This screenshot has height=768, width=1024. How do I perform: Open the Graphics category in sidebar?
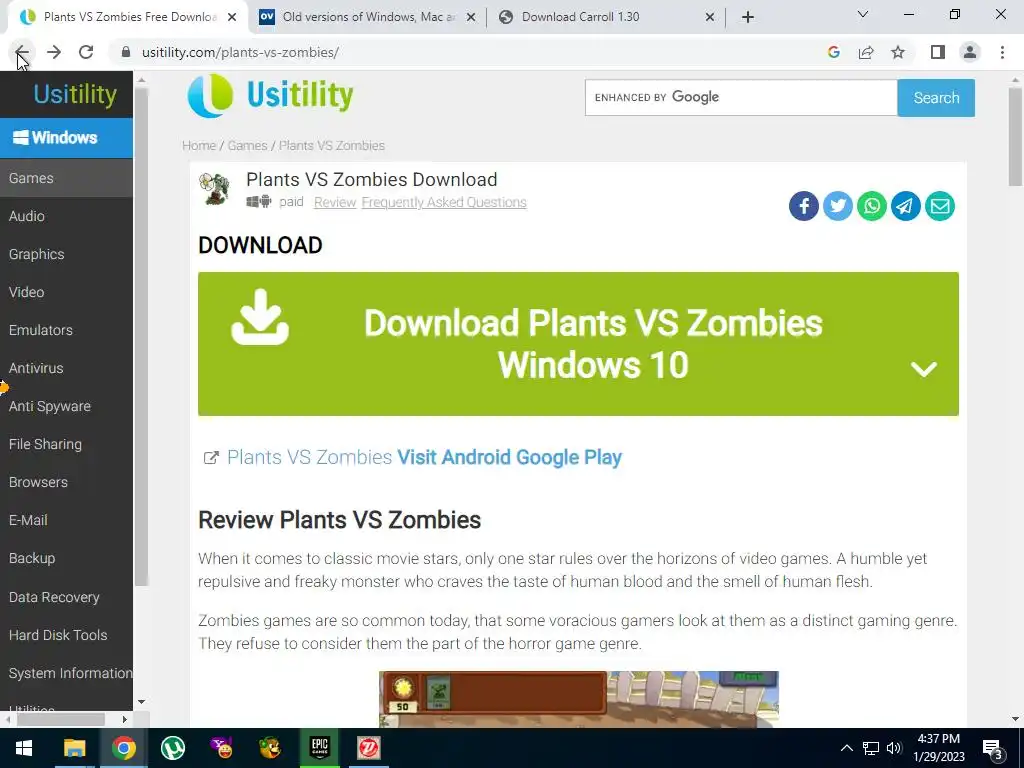pyautogui.click(x=66, y=254)
